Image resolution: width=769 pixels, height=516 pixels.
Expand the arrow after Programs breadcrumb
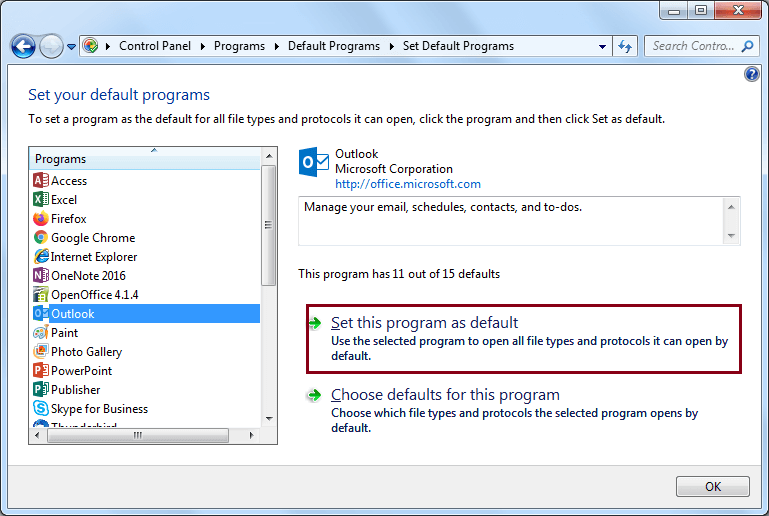(x=277, y=46)
